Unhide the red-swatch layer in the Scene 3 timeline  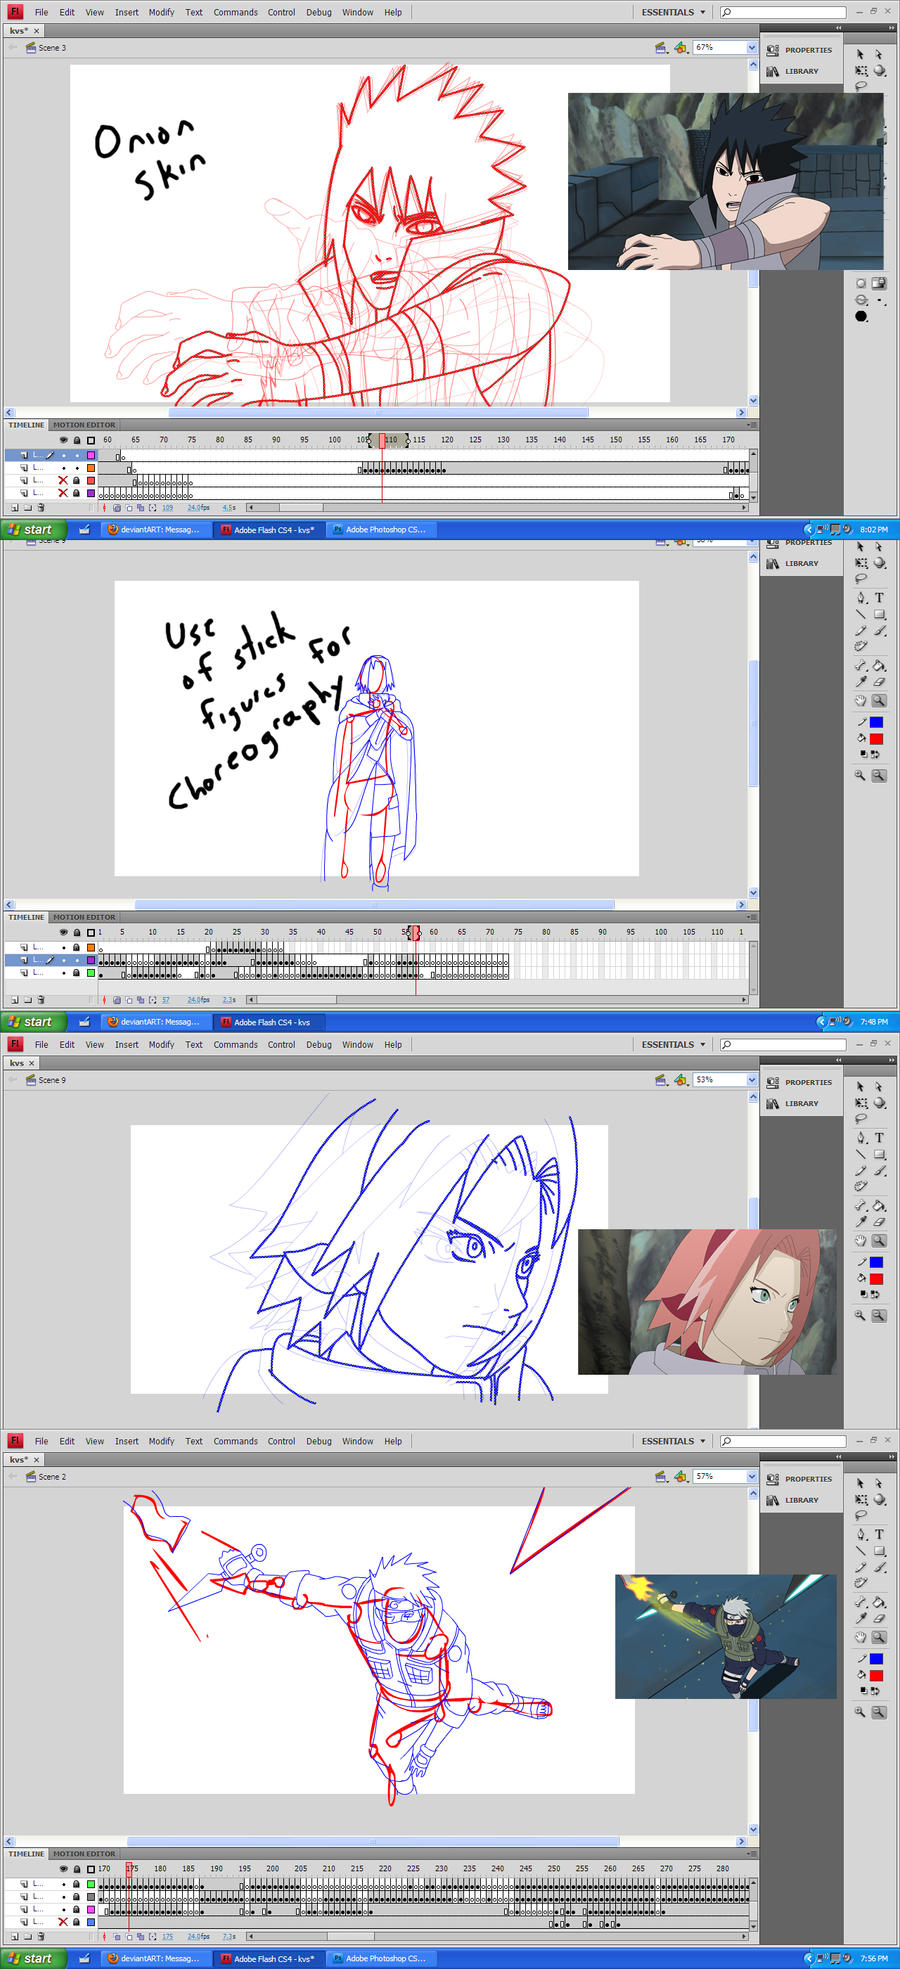[63, 480]
